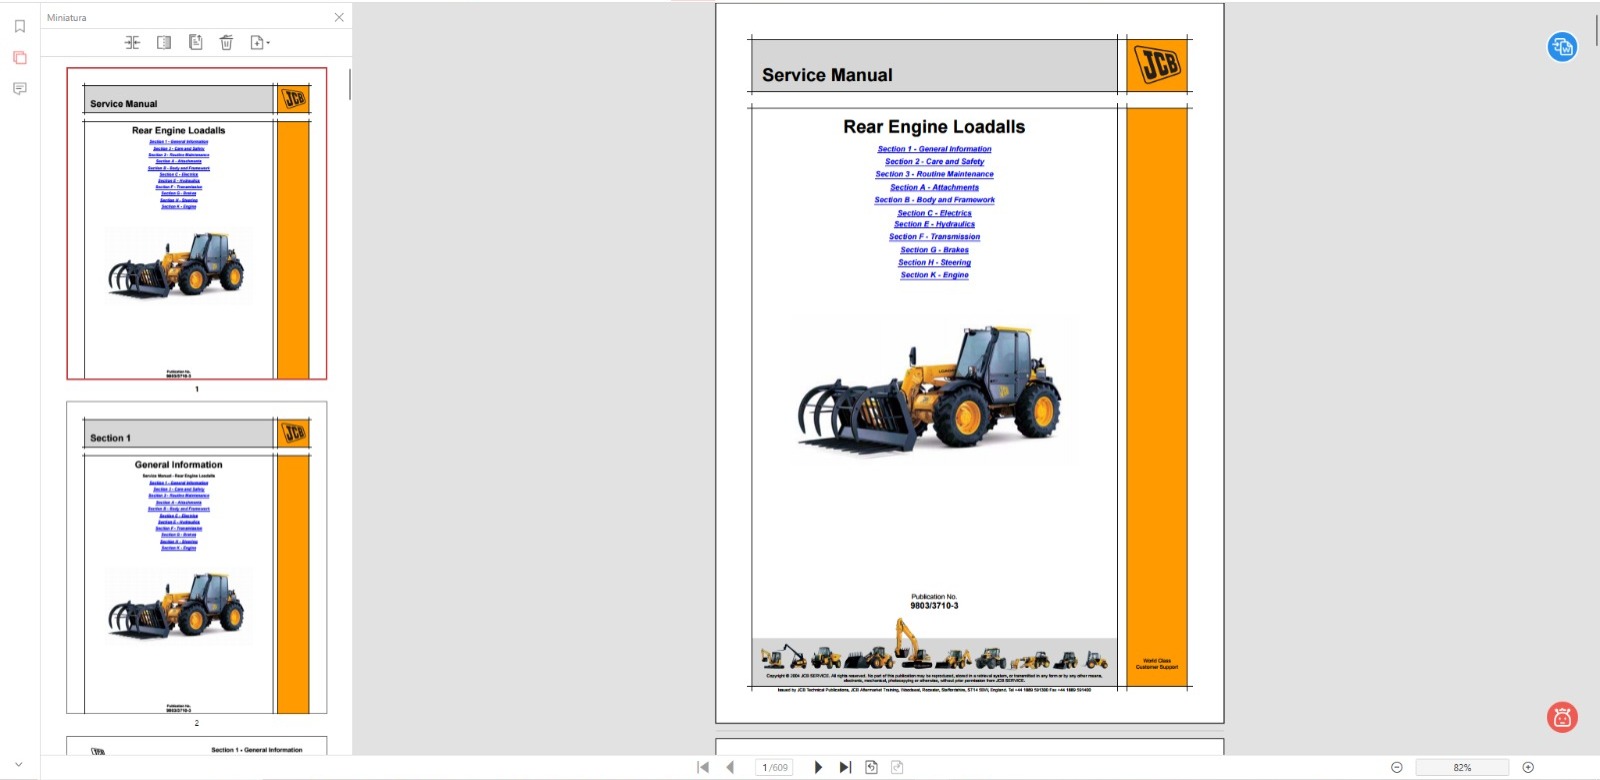Click the thumbnail panel scrollbar
Screen dimensions: 1600x780
click(x=350, y=85)
